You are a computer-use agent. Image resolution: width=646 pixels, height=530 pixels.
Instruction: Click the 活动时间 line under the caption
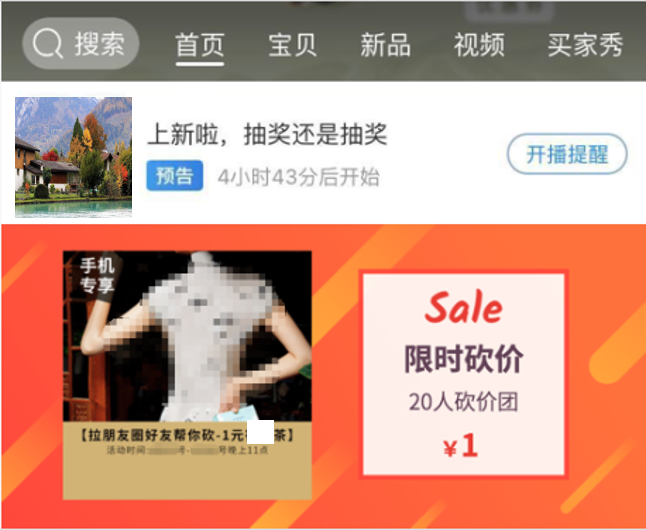click(187, 450)
